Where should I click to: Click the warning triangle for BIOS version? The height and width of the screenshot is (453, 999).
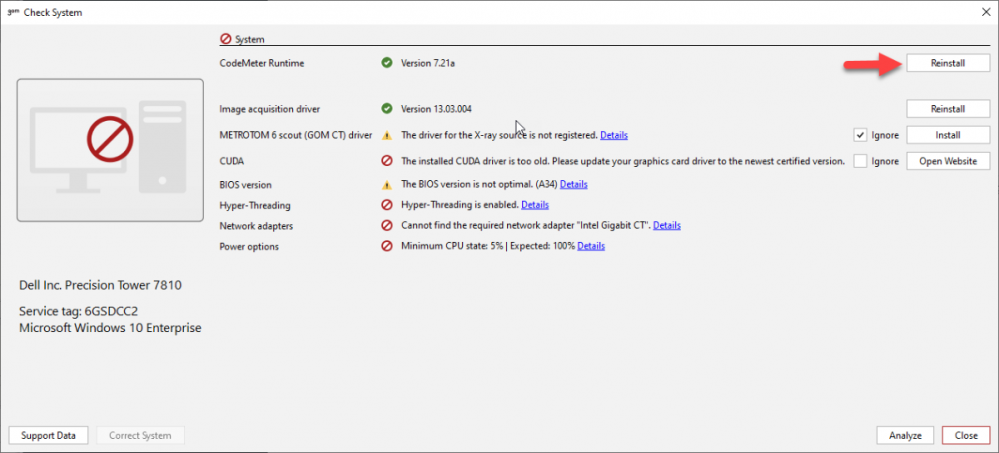[x=386, y=185]
